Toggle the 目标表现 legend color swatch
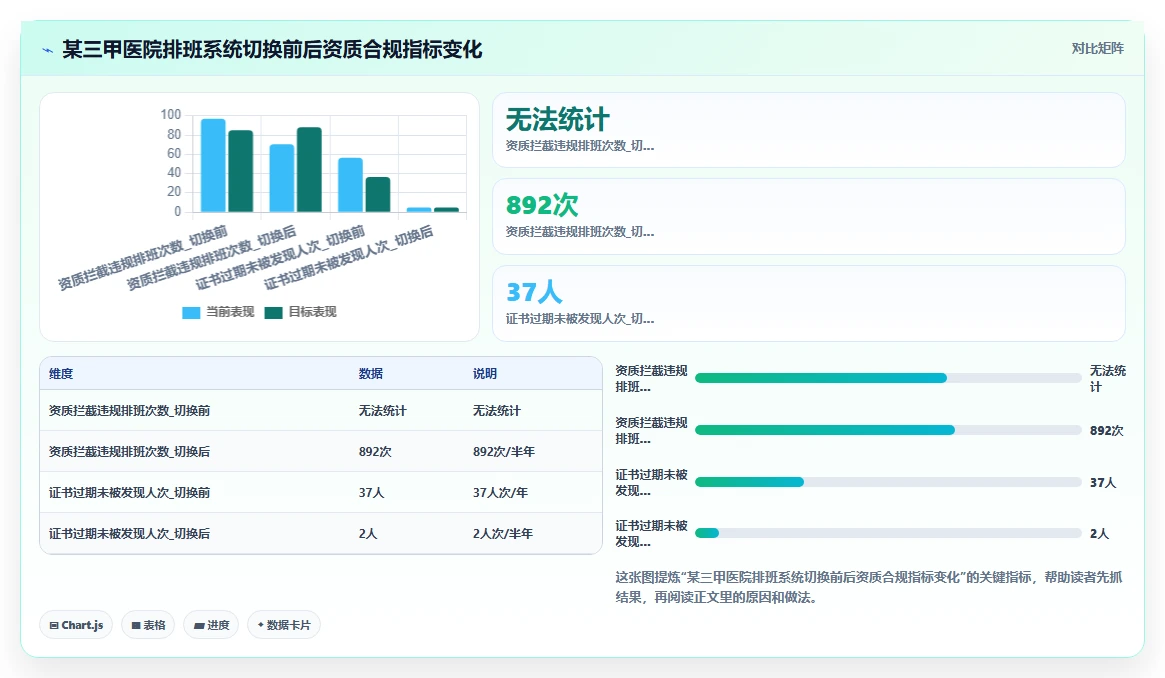 [273, 313]
